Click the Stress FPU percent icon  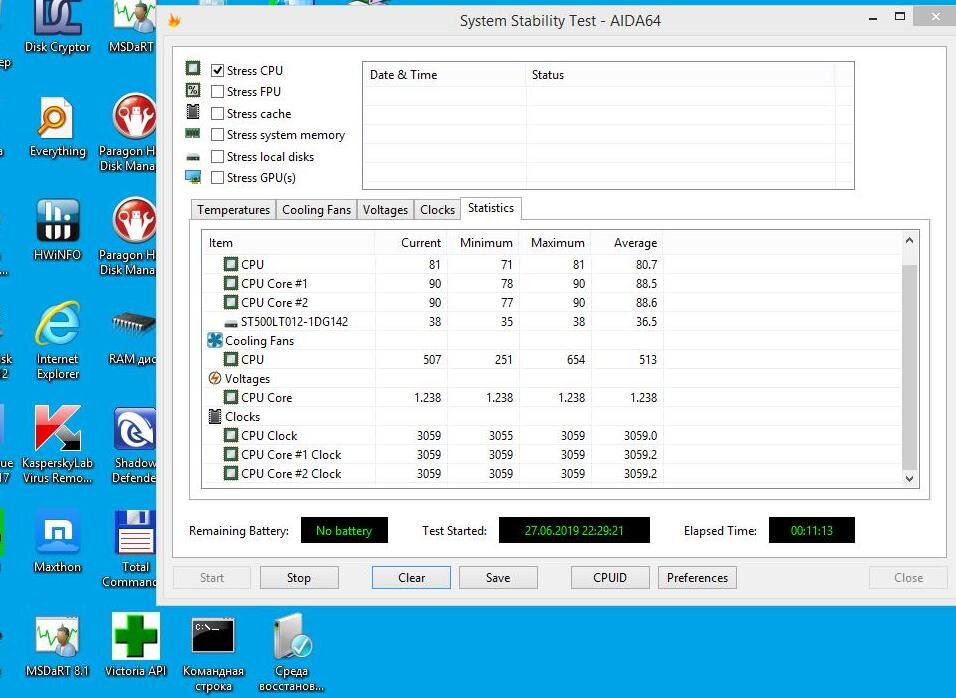coord(193,90)
